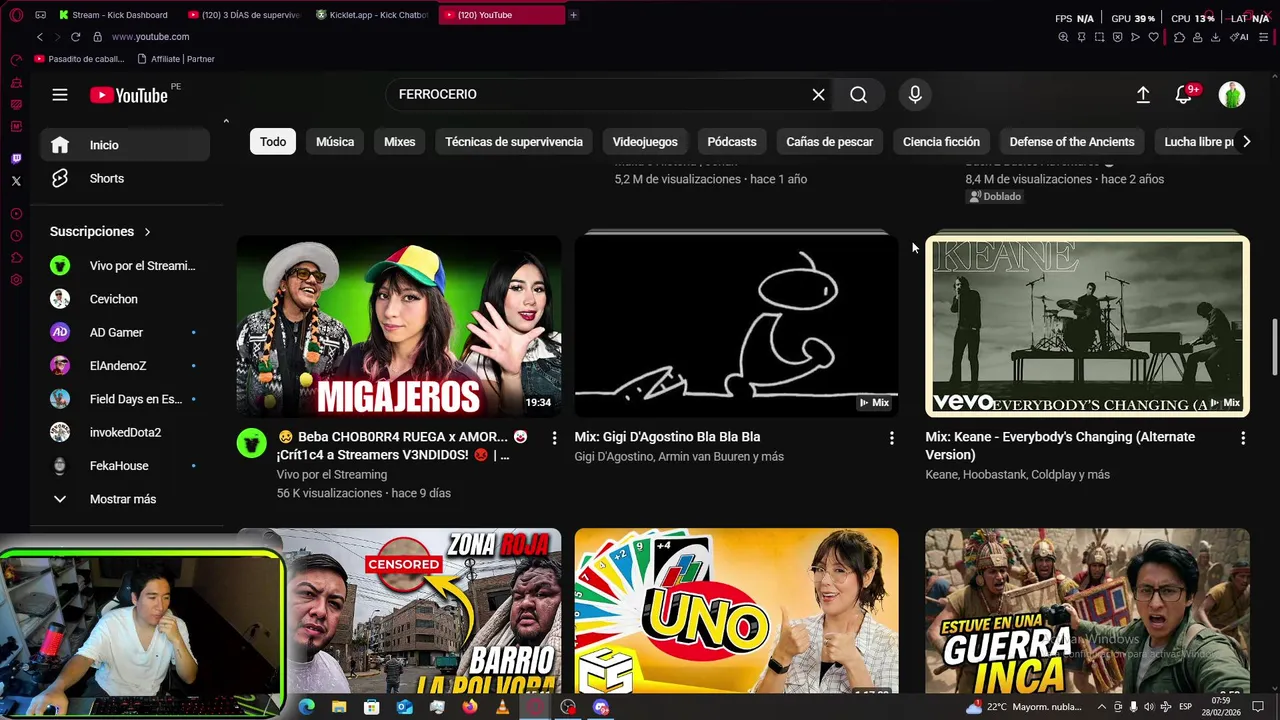This screenshot has width=1280, height=720.
Task: Open browser downloads icon
Action: coord(1215,37)
